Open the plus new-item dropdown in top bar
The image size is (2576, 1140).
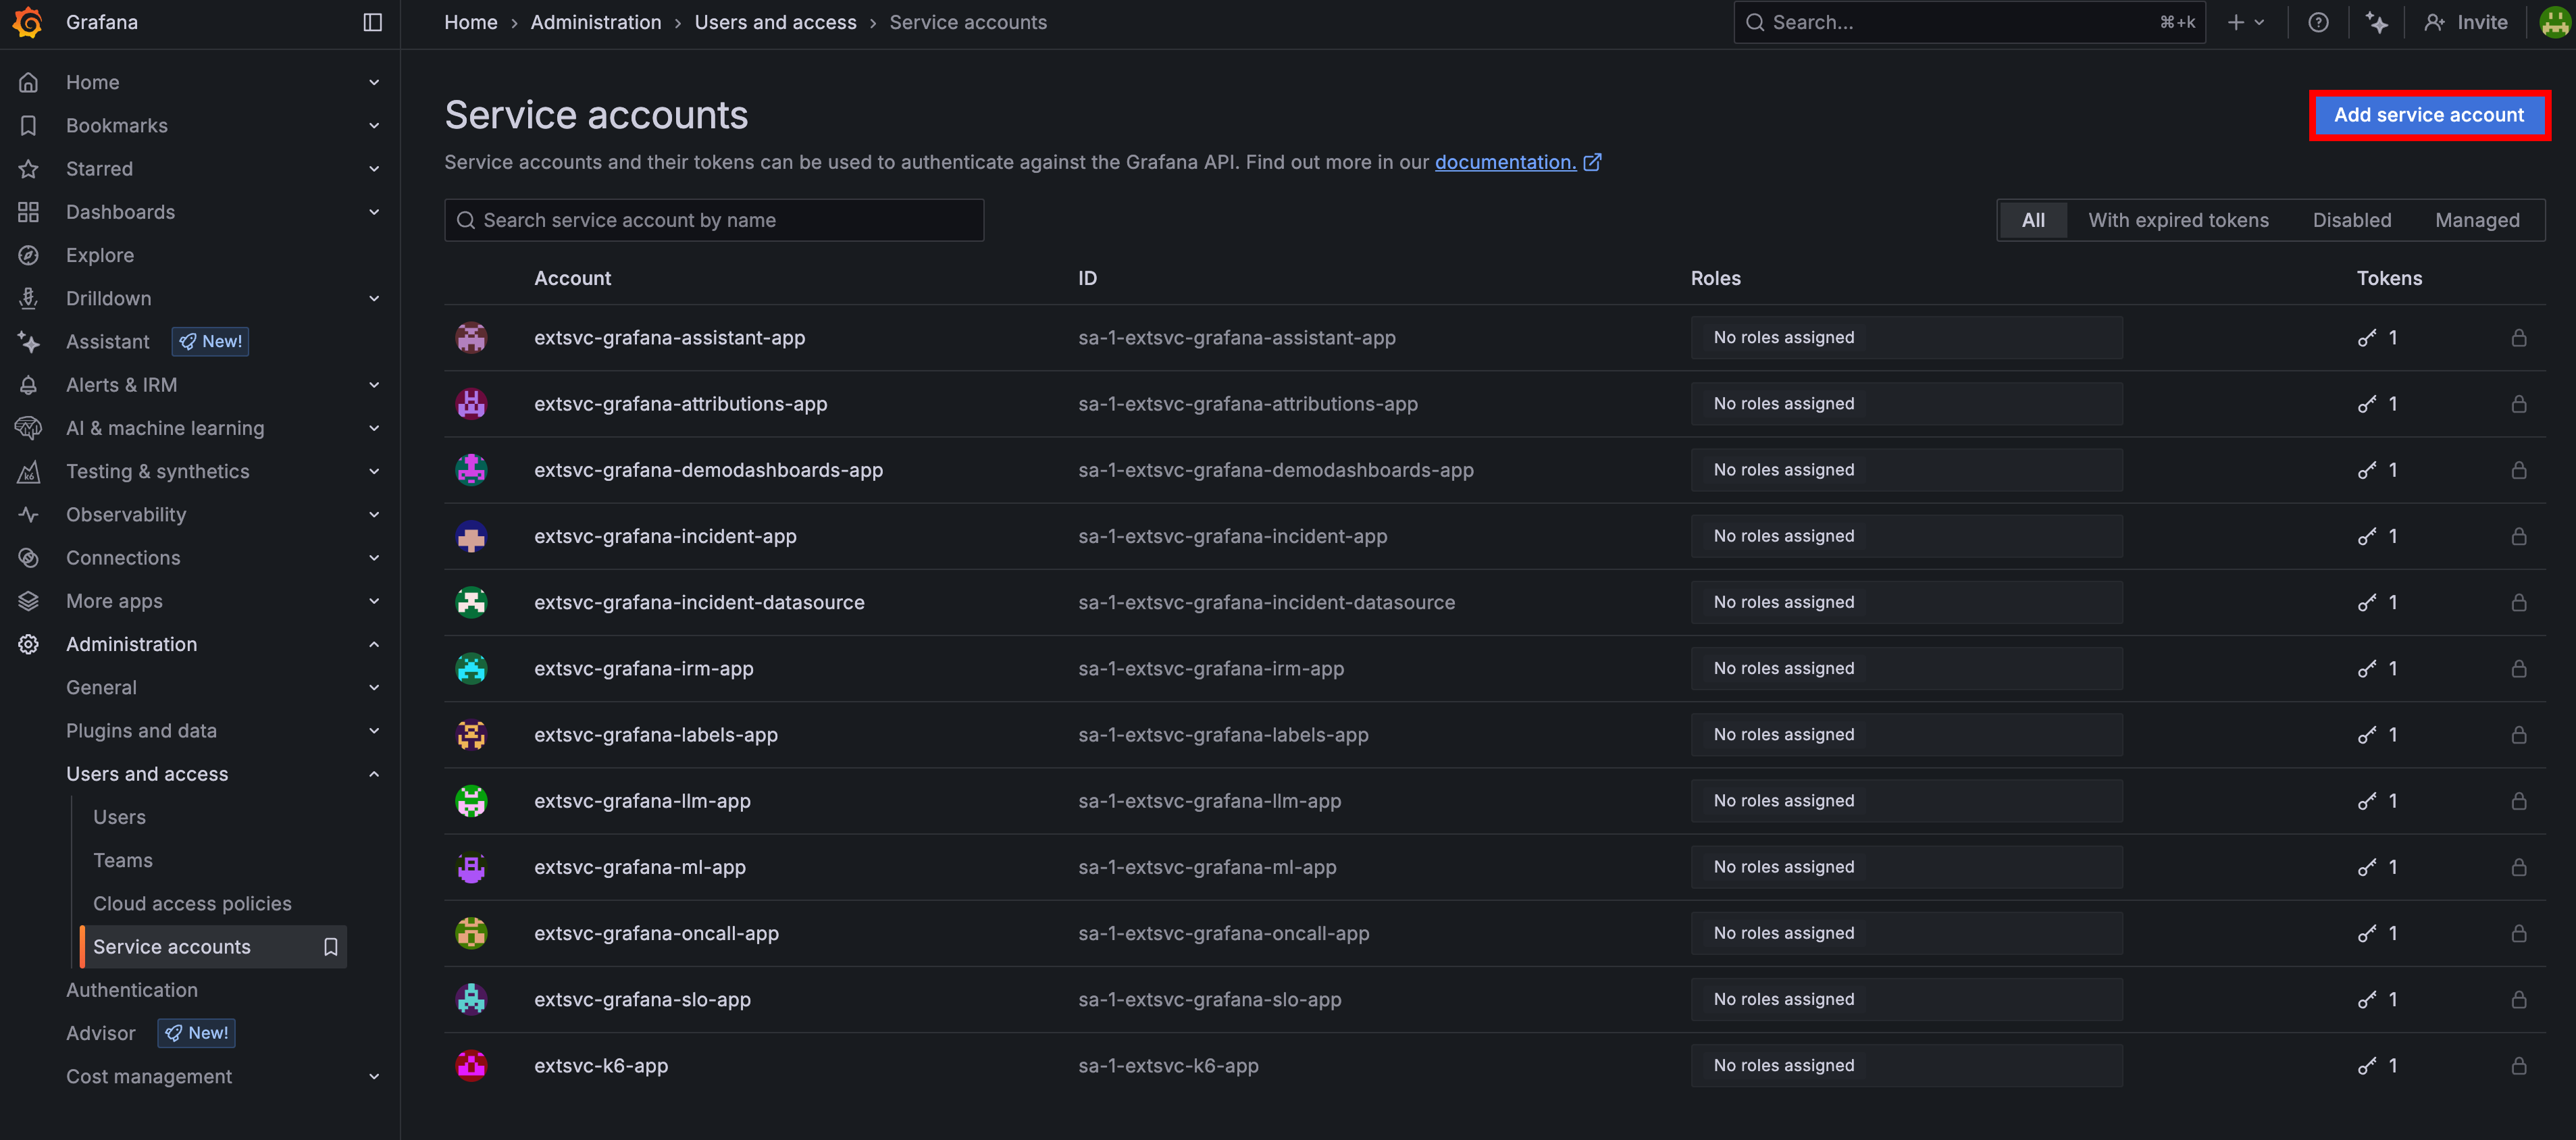pyautogui.click(x=2244, y=22)
